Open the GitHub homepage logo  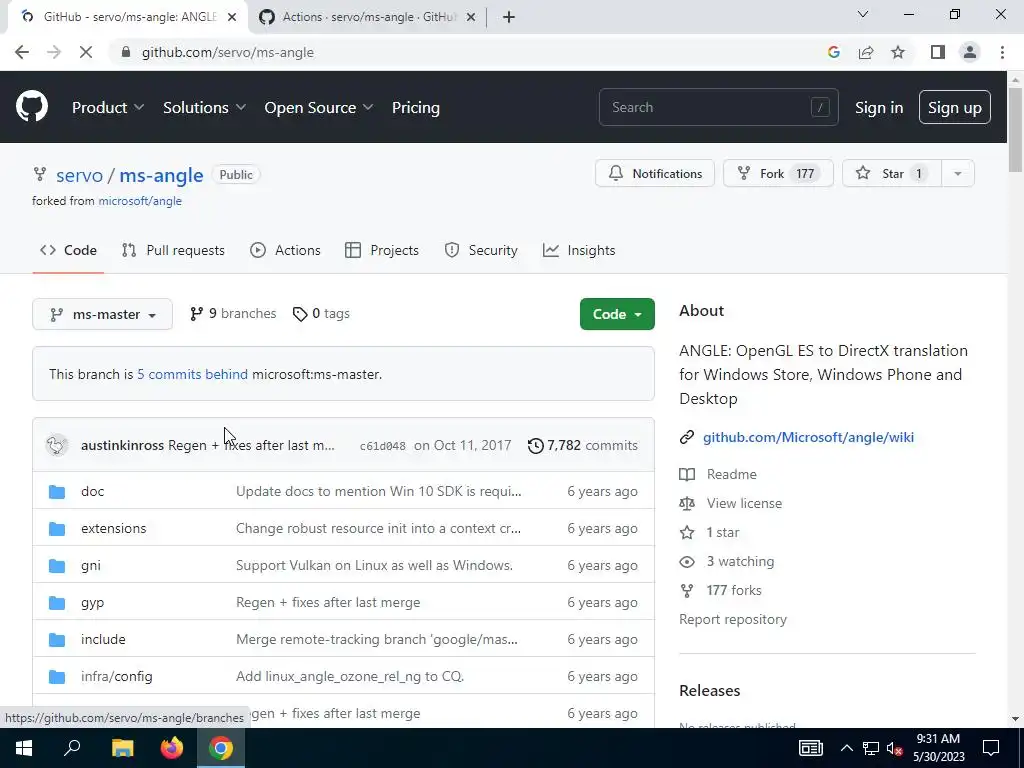tap(32, 107)
